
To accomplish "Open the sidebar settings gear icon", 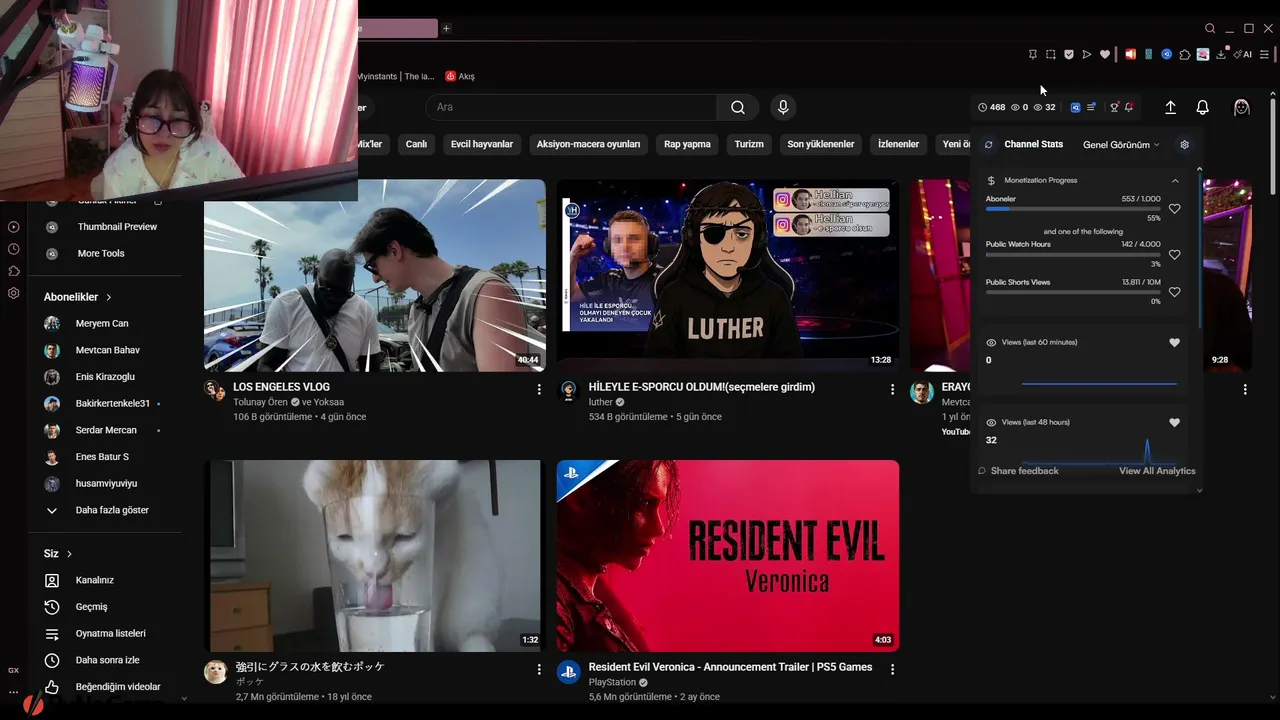I will pos(14,293).
